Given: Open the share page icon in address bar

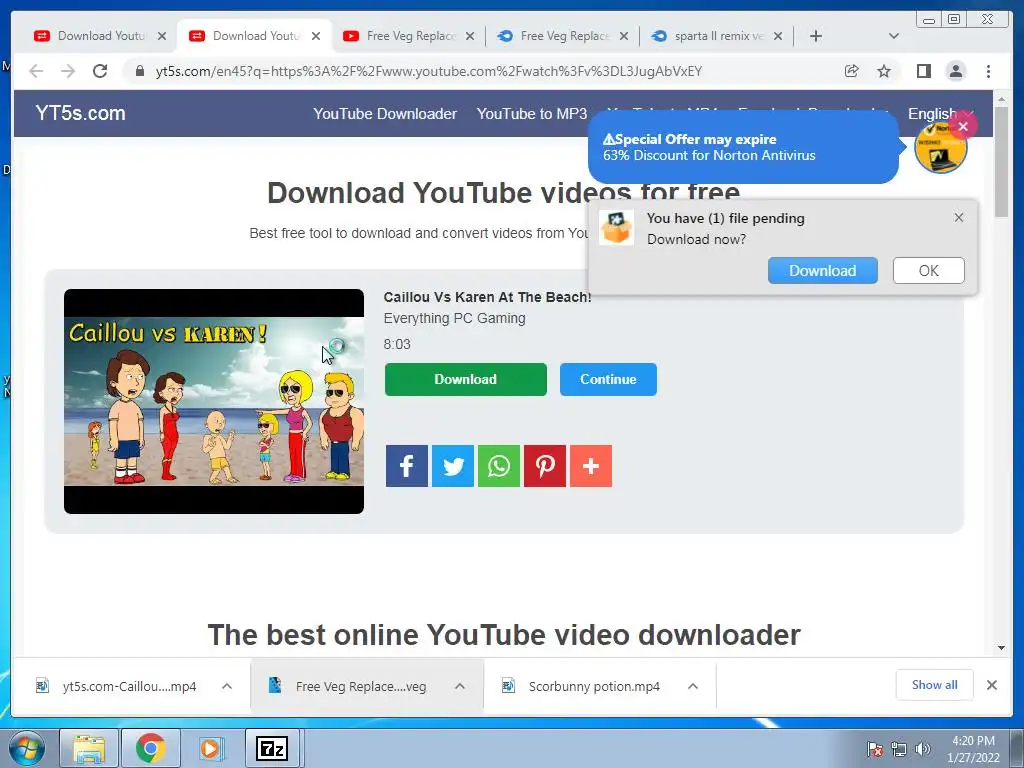Looking at the screenshot, I should (x=852, y=71).
